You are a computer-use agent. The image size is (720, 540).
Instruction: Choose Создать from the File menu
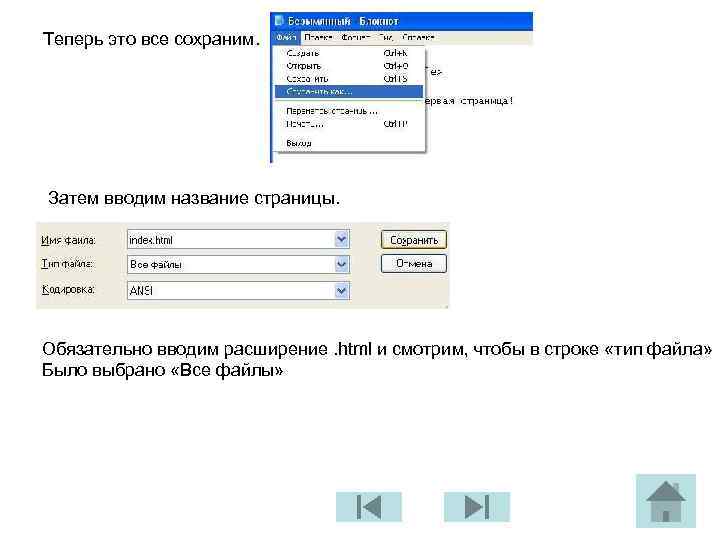tap(349, 53)
